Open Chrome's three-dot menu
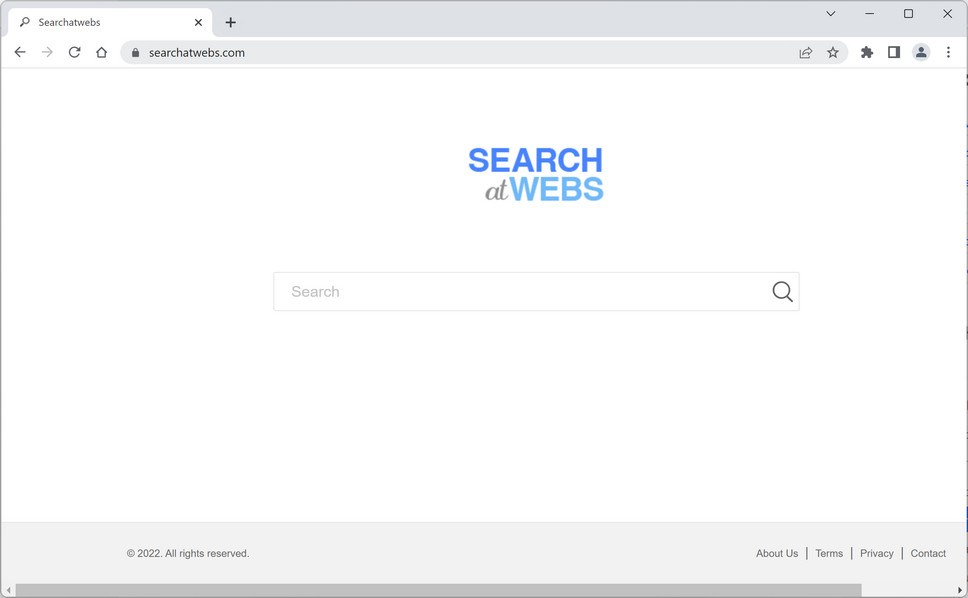This screenshot has height=598, width=968. [x=948, y=52]
